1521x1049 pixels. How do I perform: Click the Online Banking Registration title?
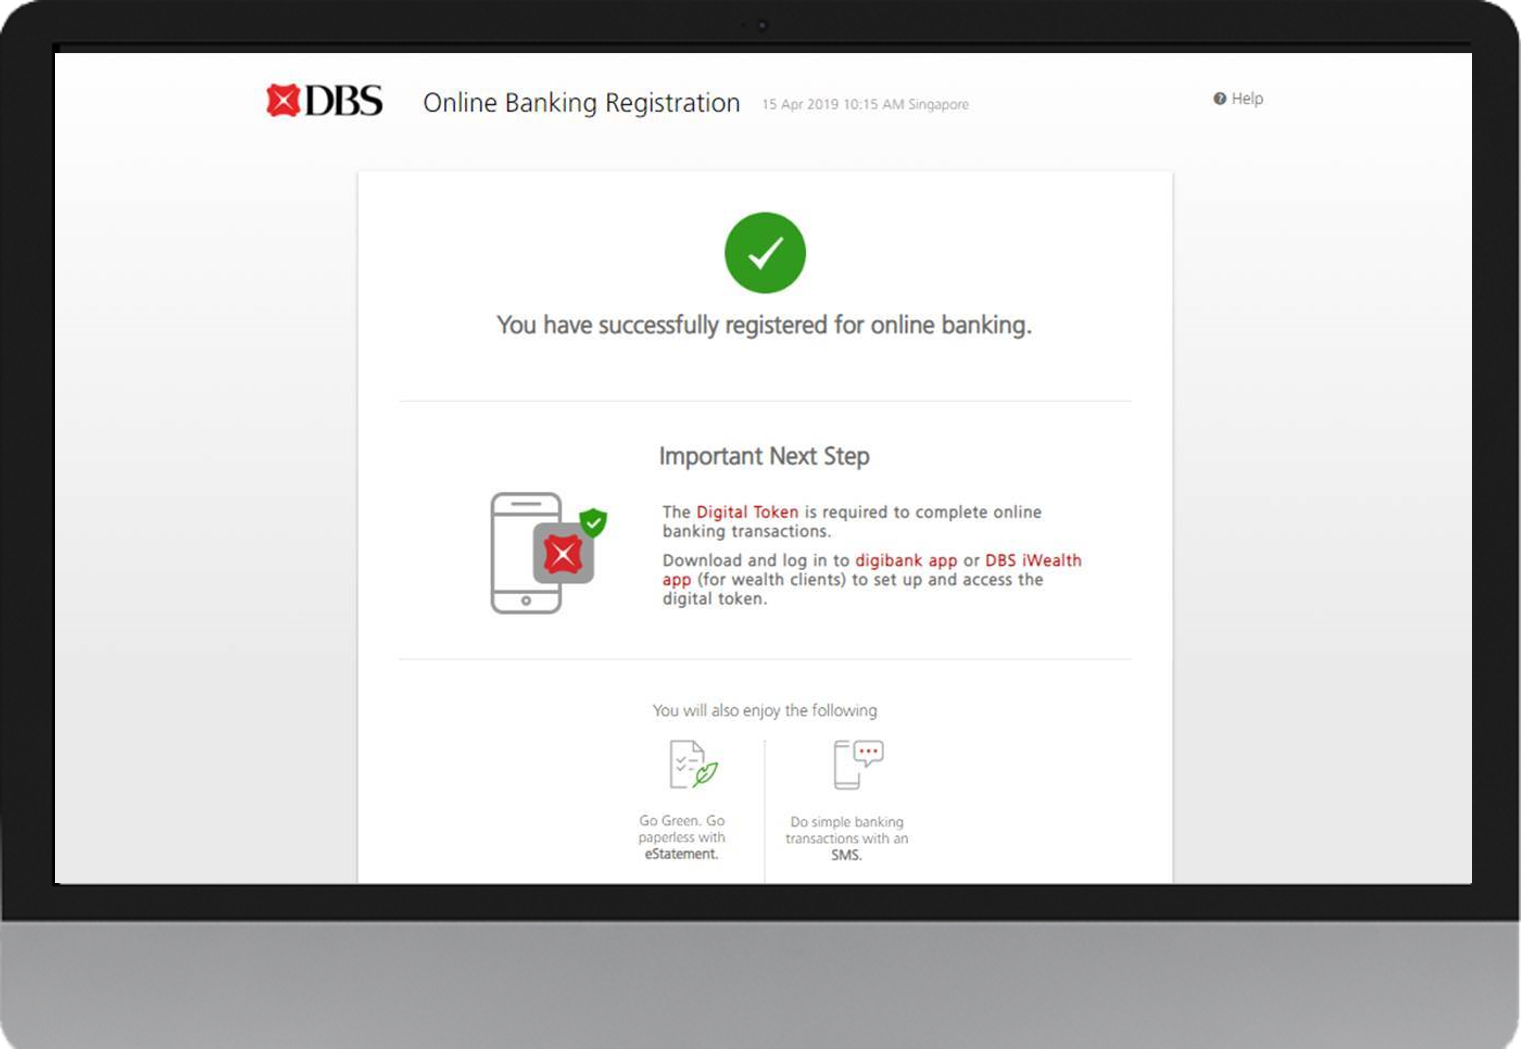pyautogui.click(x=581, y=103)
